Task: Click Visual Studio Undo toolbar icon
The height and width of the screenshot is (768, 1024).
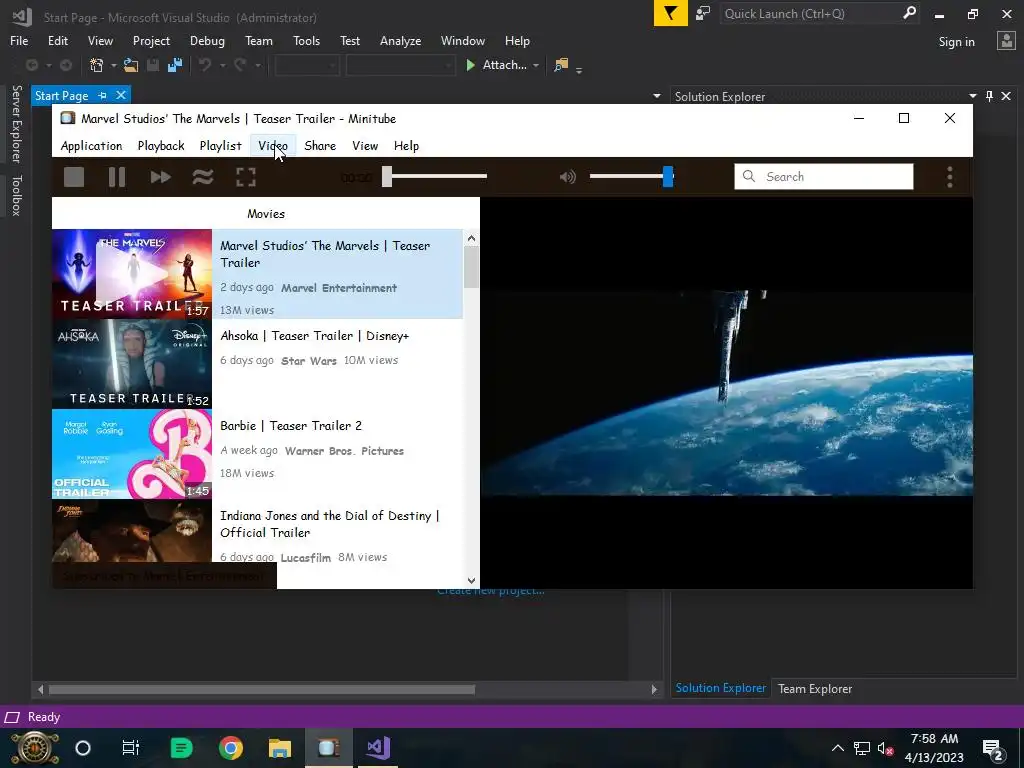Action: point(205,65)
